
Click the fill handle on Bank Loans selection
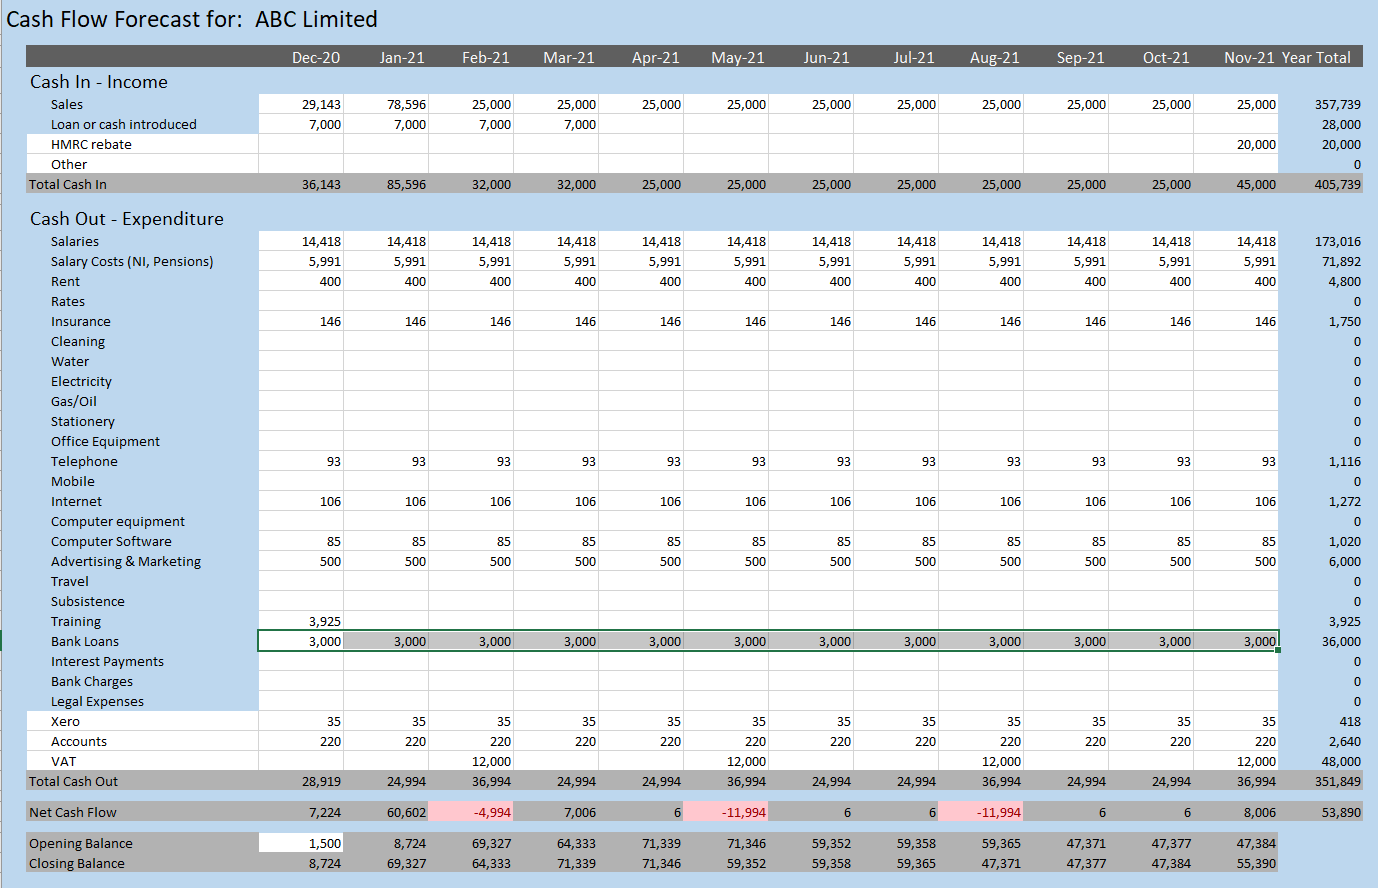click(1278, 650)
